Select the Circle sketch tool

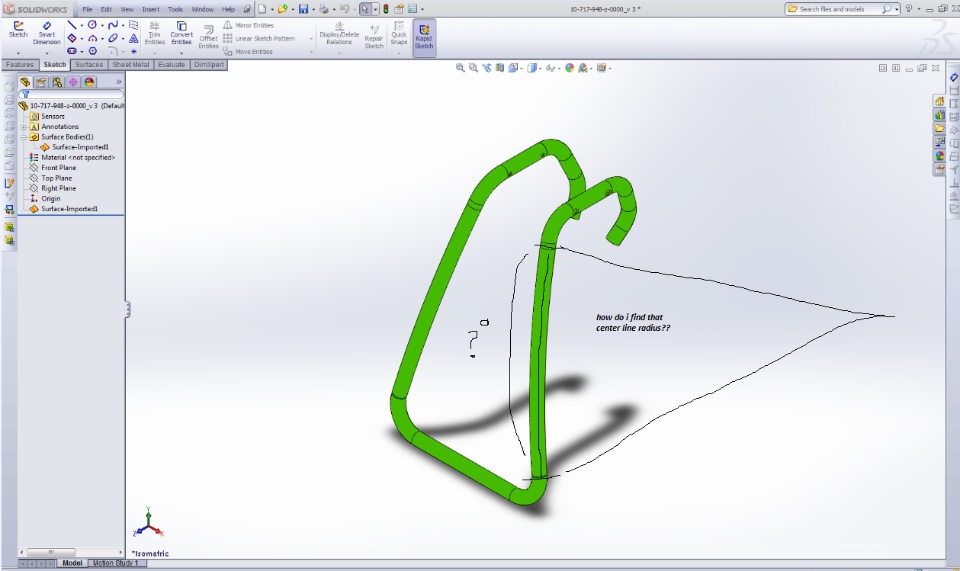[x=92, y=25]
